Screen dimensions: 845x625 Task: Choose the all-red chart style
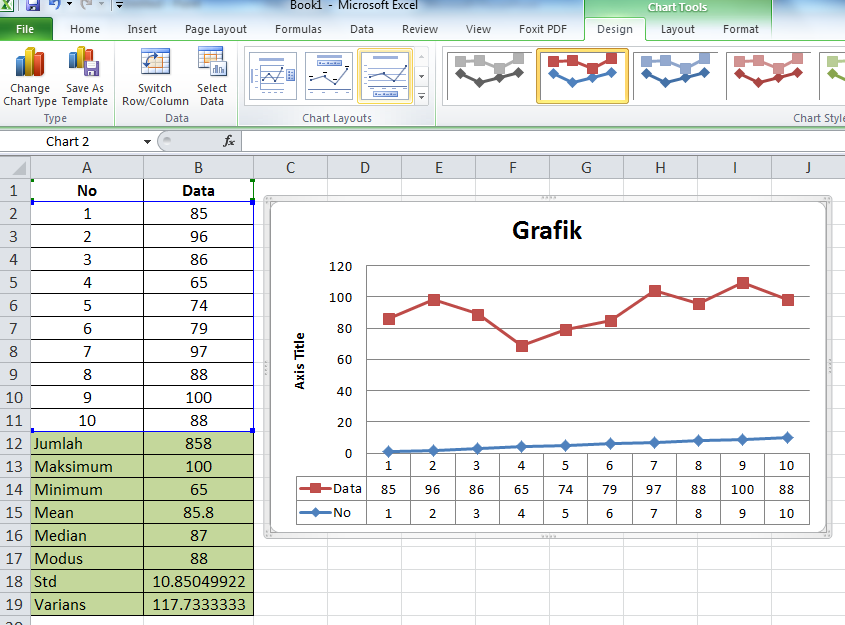pos(768,74)
